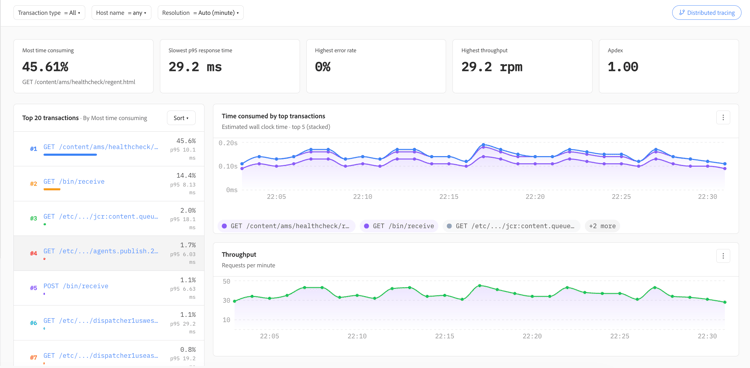Click the blue usage bar under transaction #1
The height and width of the screenshot is (368, 750).
coord(70,155)
